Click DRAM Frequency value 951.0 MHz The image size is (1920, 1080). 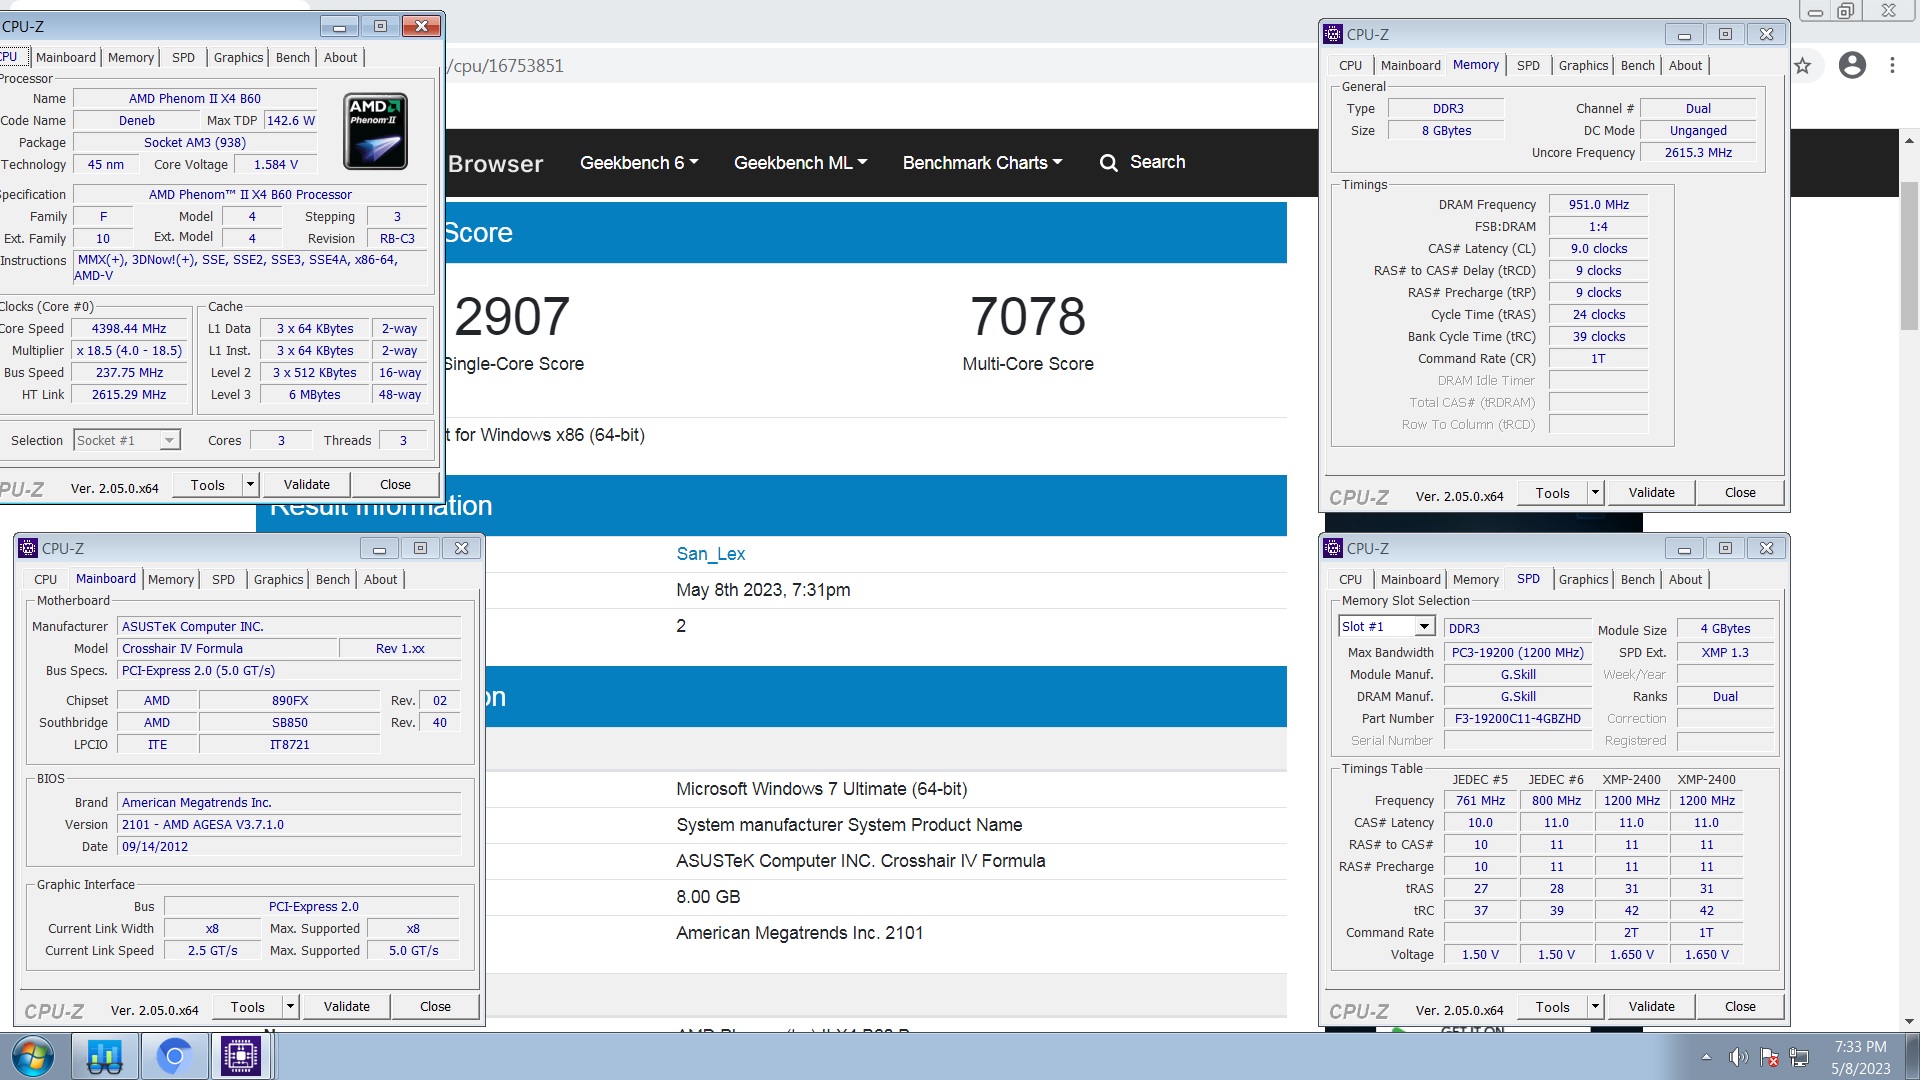1598,205
